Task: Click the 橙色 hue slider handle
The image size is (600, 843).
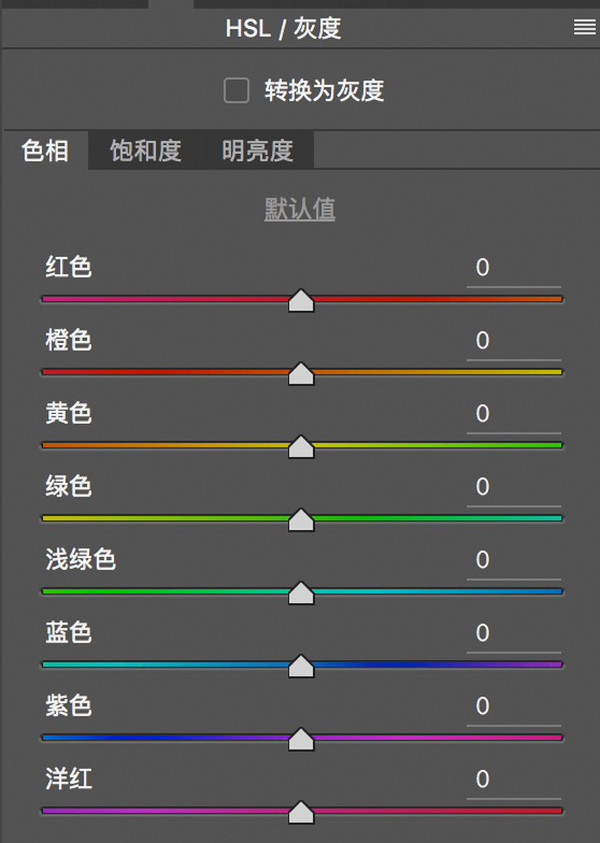Action: point(301,373)
